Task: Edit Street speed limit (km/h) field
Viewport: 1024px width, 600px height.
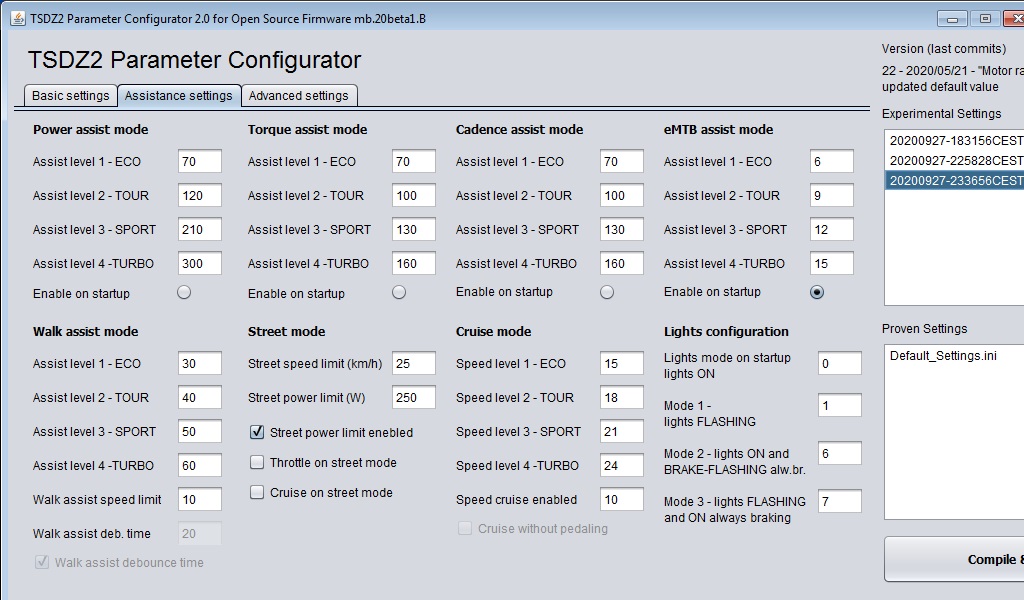Action: point(414,363)
